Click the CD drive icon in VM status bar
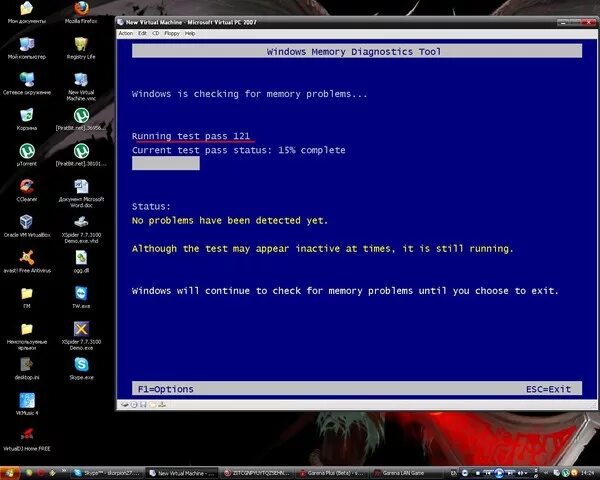The width and height of the screenshot is (600, 480). (x=134, y=405)
